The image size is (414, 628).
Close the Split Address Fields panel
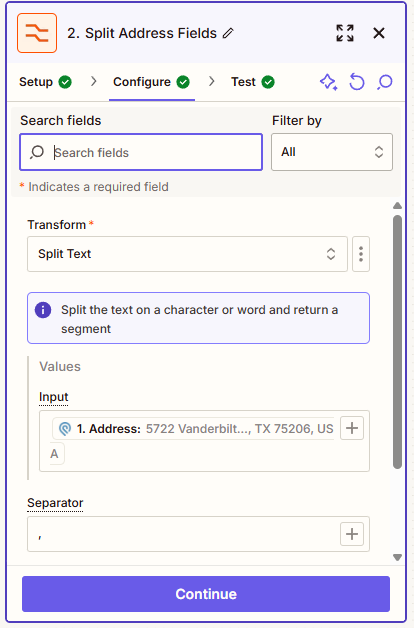pos(379,33)
